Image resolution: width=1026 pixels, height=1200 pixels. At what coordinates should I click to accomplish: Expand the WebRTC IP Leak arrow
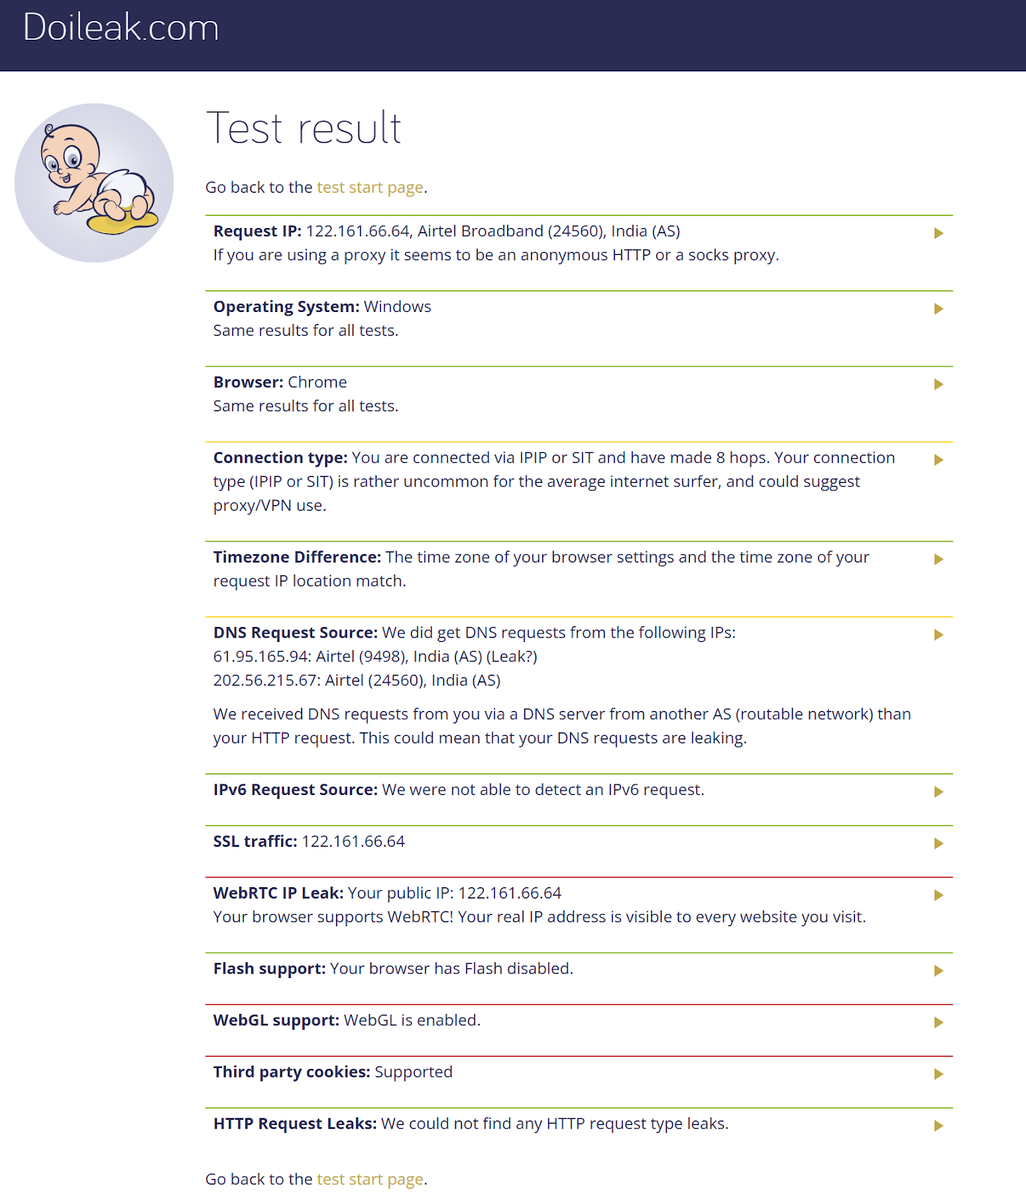[x=938, y=895]
